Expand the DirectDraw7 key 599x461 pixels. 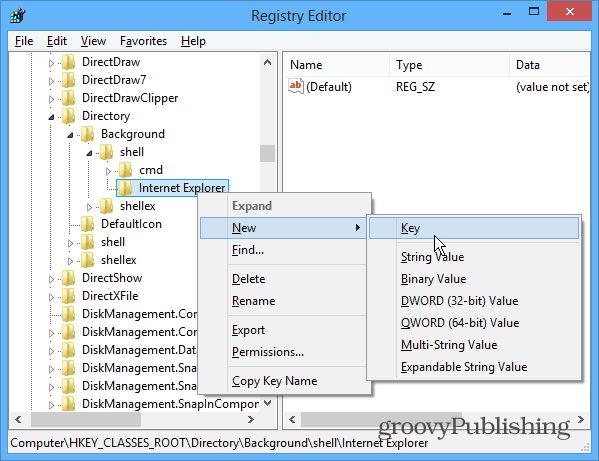coord(51,81)
